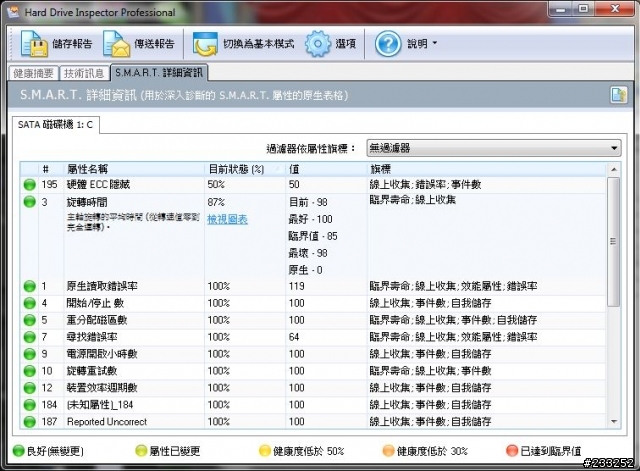Viewport: 640px width, 471px height.
Task: Select the 旋轉重試數 row name
Action: 92,371
